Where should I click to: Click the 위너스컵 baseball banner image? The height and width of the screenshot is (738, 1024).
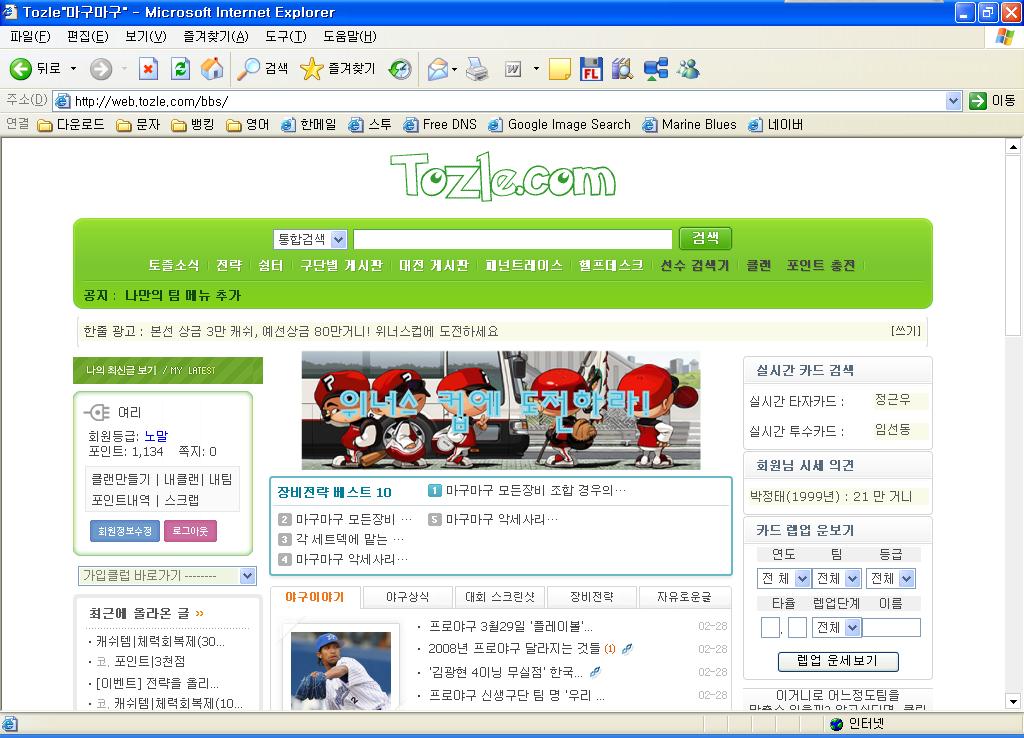[x=501, y=410]
